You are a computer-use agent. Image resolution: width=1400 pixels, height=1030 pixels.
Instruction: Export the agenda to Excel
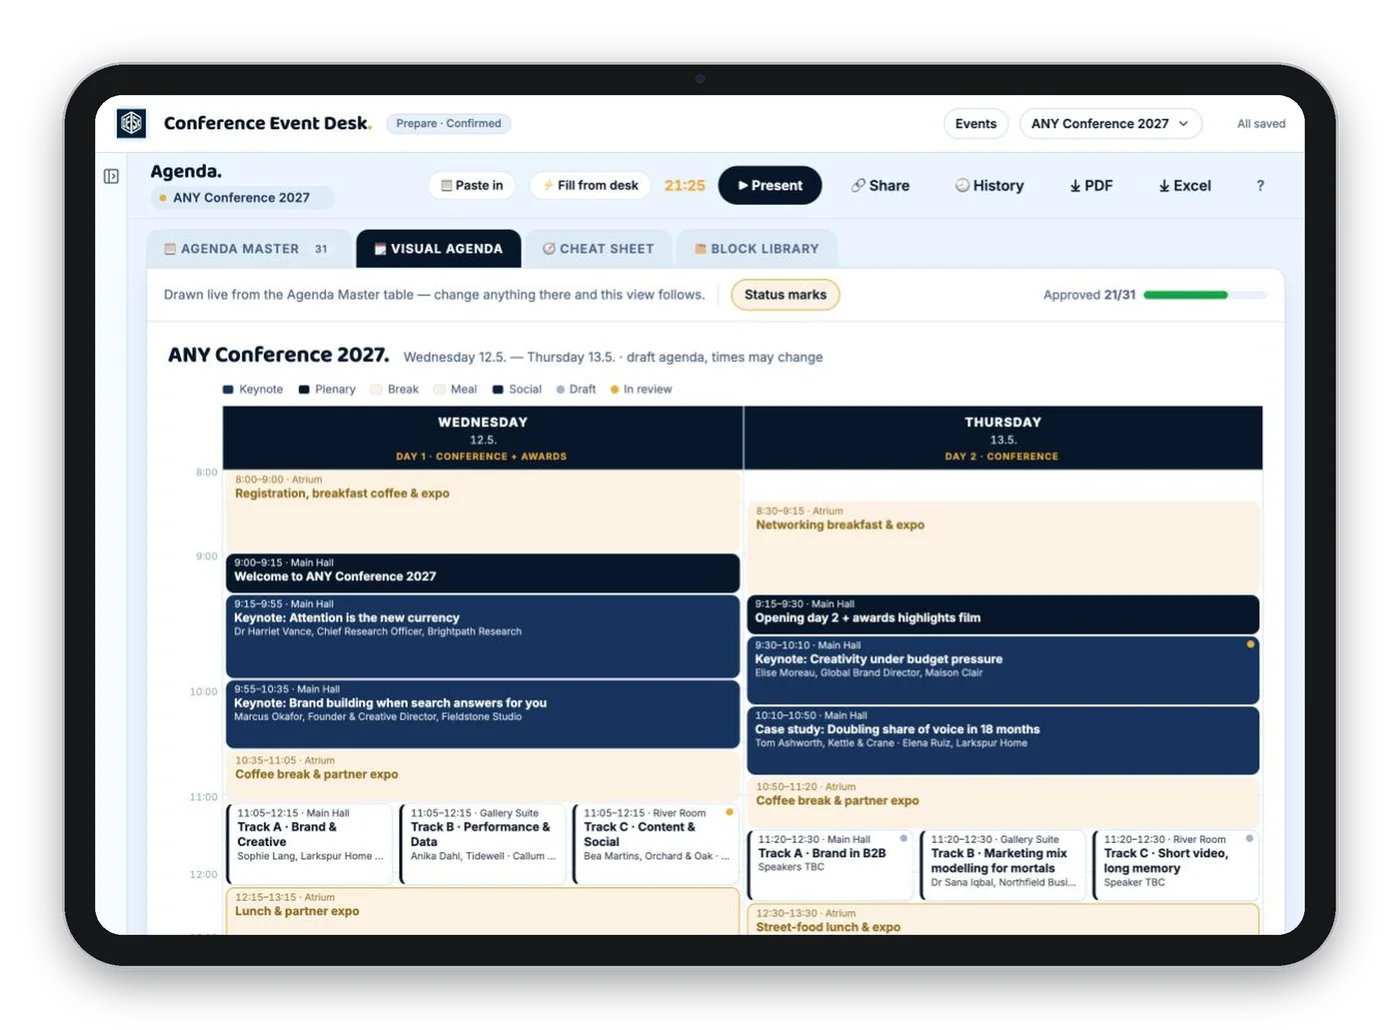pos(1185,185)
